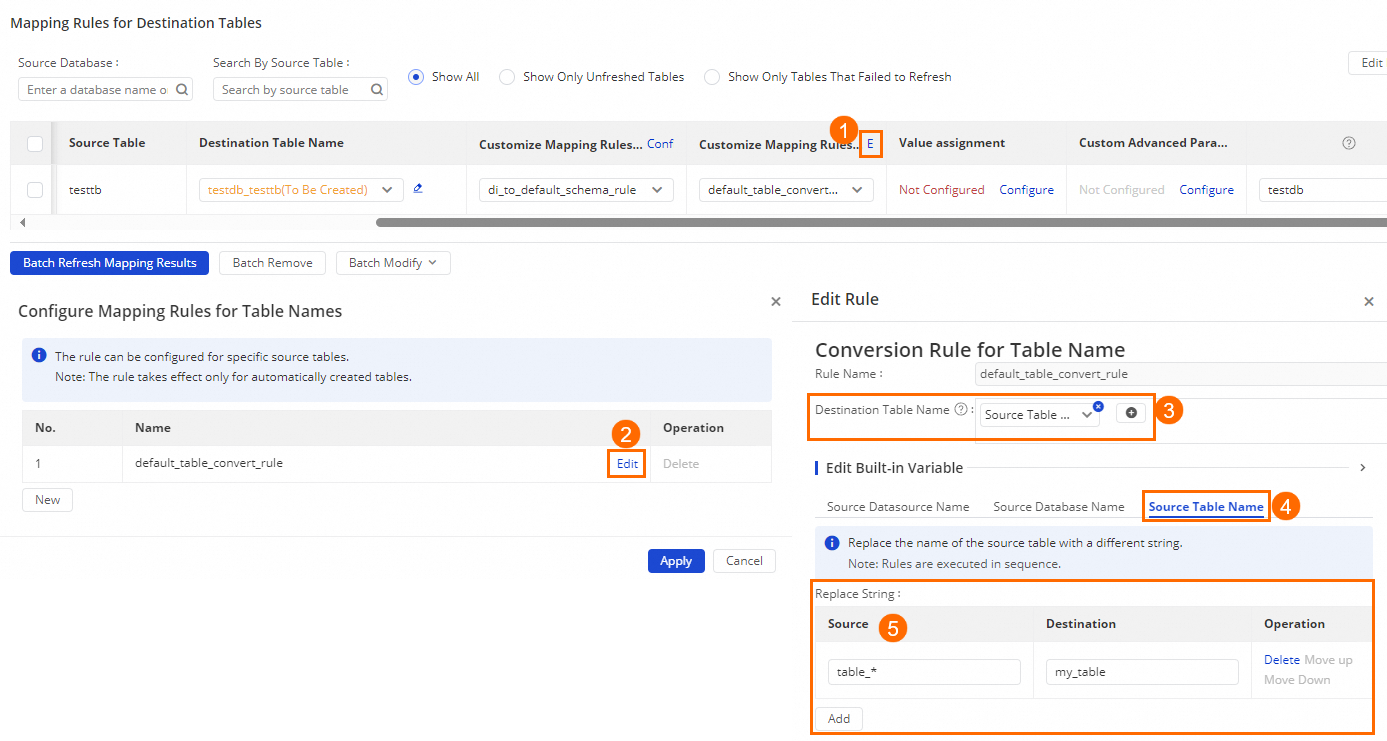Viewport: 1387px width, 741px height.
Task: Click Move Down in Replace String row
Action: pyautogui.click(x=1297, y=680)
